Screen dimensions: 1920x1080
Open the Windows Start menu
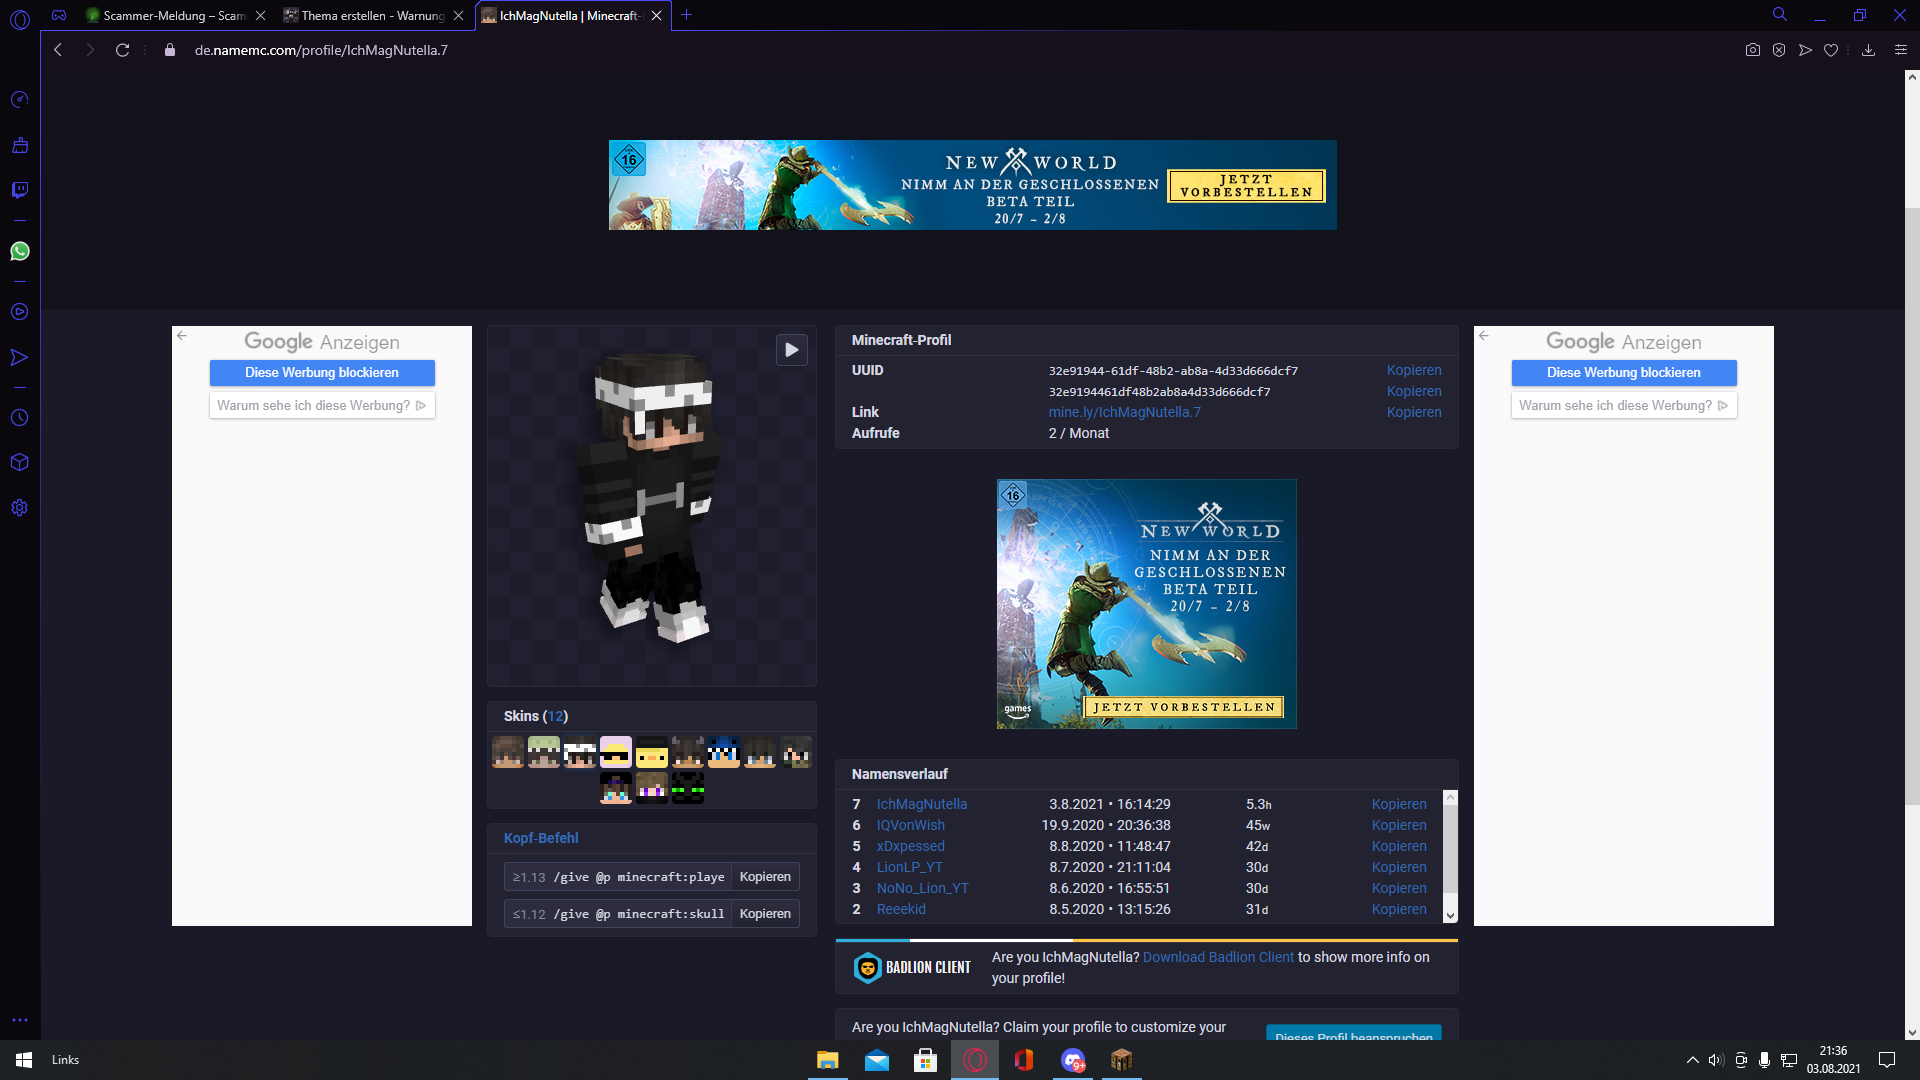click(24, 1060)
